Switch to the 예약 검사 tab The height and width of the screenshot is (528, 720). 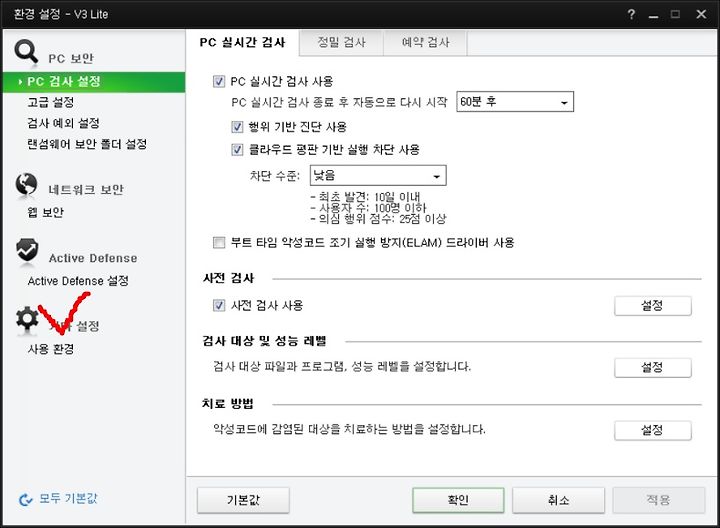(425, 43)
